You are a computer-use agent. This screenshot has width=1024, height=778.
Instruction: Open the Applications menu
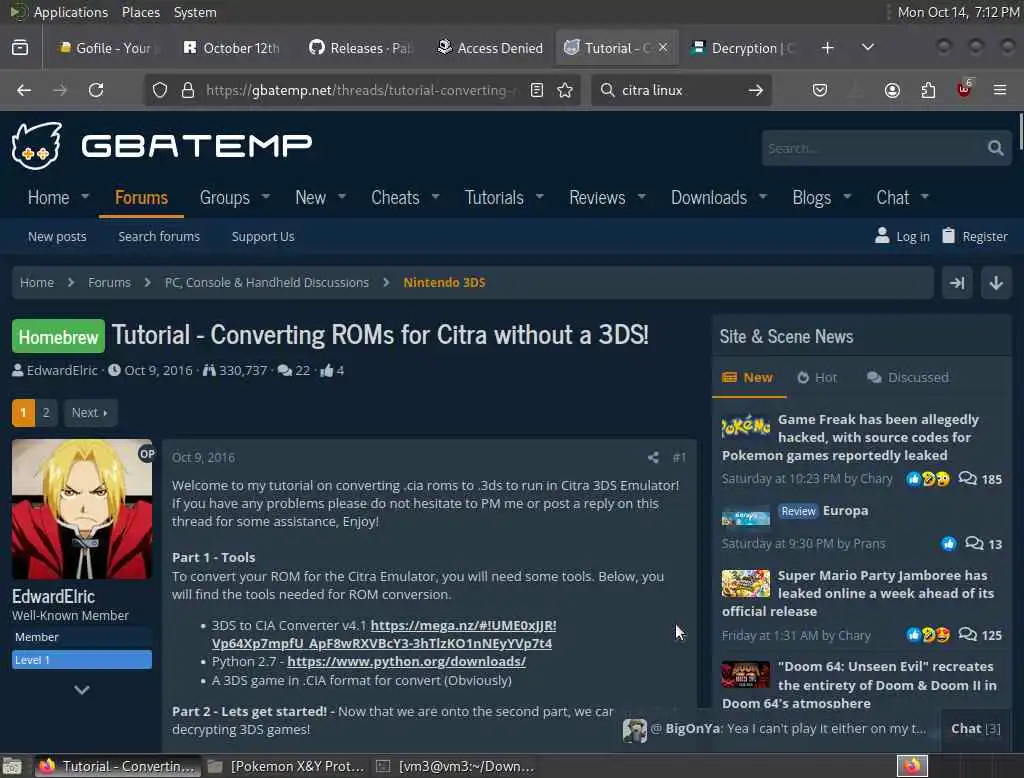(71, 12)
